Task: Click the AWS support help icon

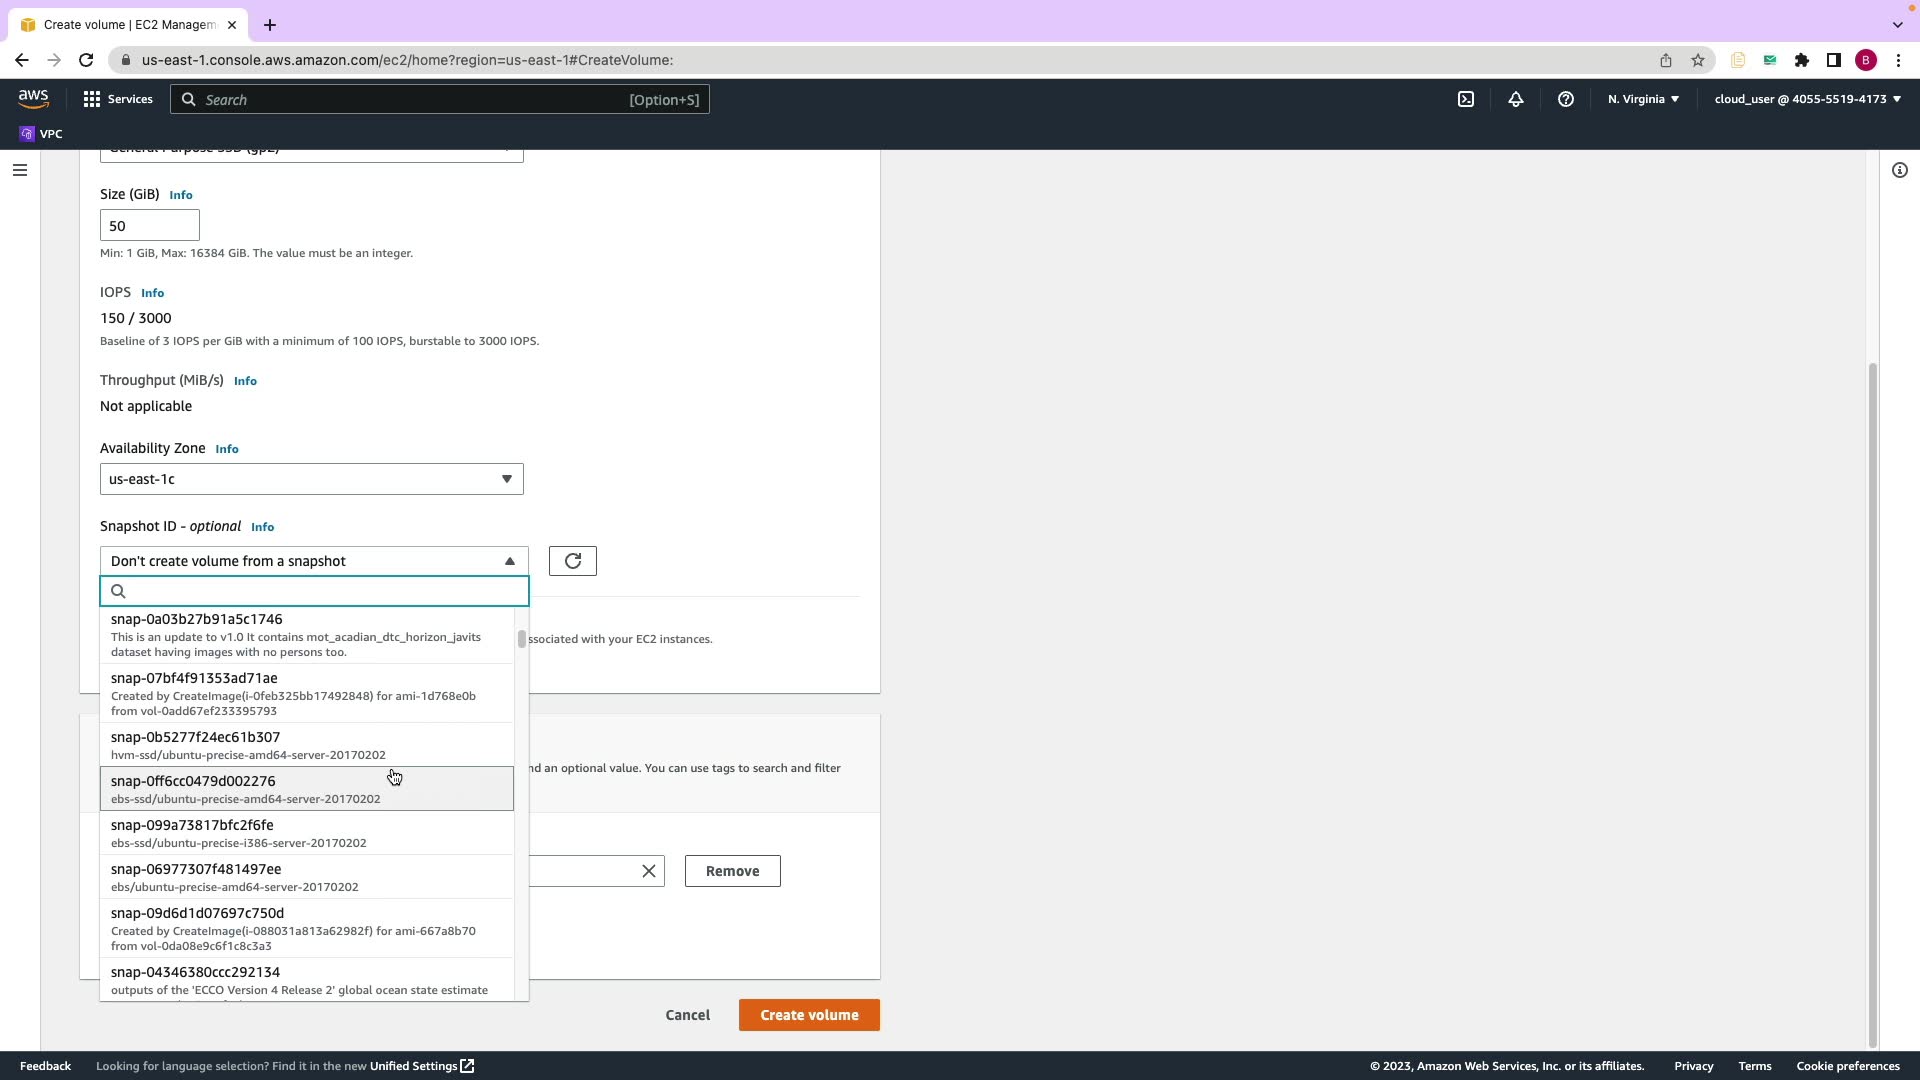Action: tap(1565, 99)
